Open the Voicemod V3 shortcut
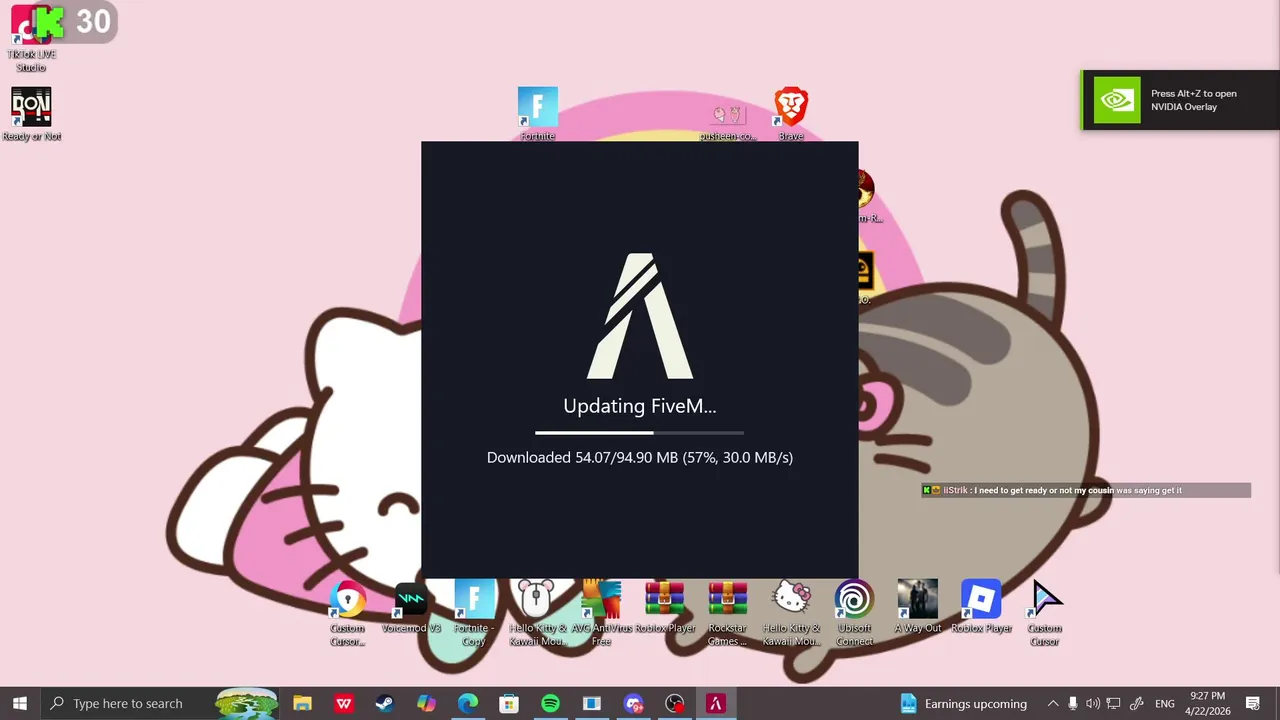 point(411,606)
